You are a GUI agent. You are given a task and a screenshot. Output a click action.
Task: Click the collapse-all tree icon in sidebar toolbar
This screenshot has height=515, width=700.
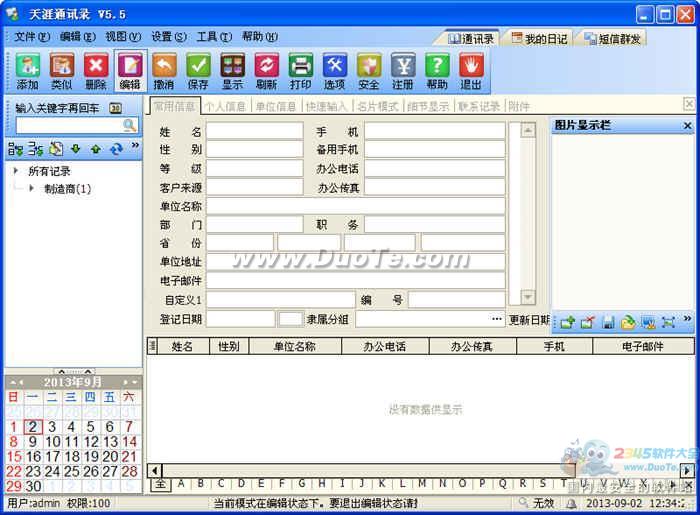point(35,149)
